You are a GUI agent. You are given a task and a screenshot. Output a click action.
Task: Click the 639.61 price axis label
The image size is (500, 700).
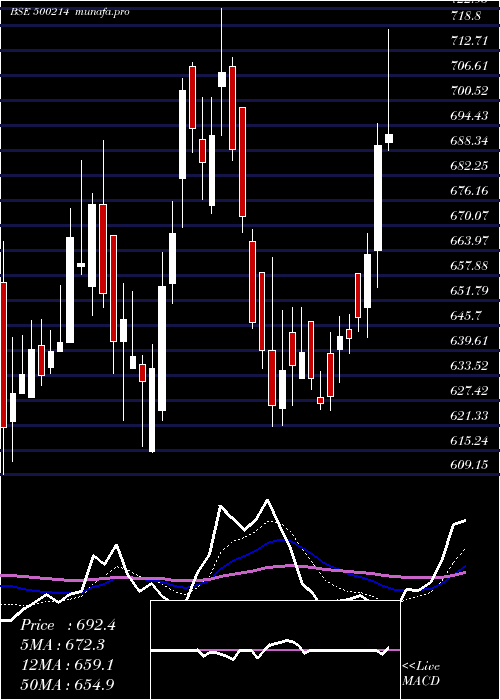(468, 341)
